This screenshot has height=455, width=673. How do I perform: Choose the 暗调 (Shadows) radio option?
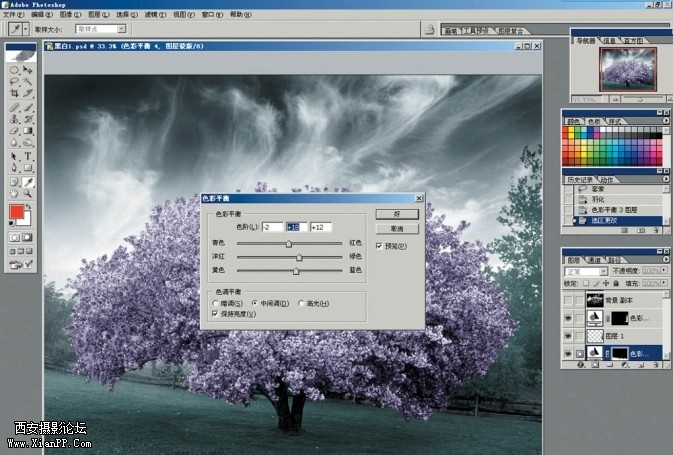pos(215,303)
